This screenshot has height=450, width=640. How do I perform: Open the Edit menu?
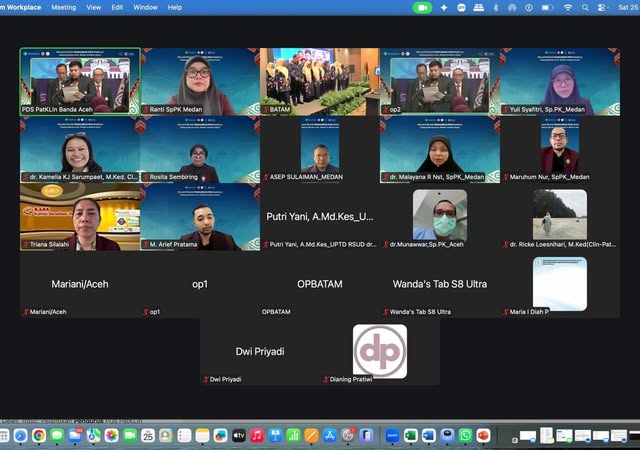point(117,7)
